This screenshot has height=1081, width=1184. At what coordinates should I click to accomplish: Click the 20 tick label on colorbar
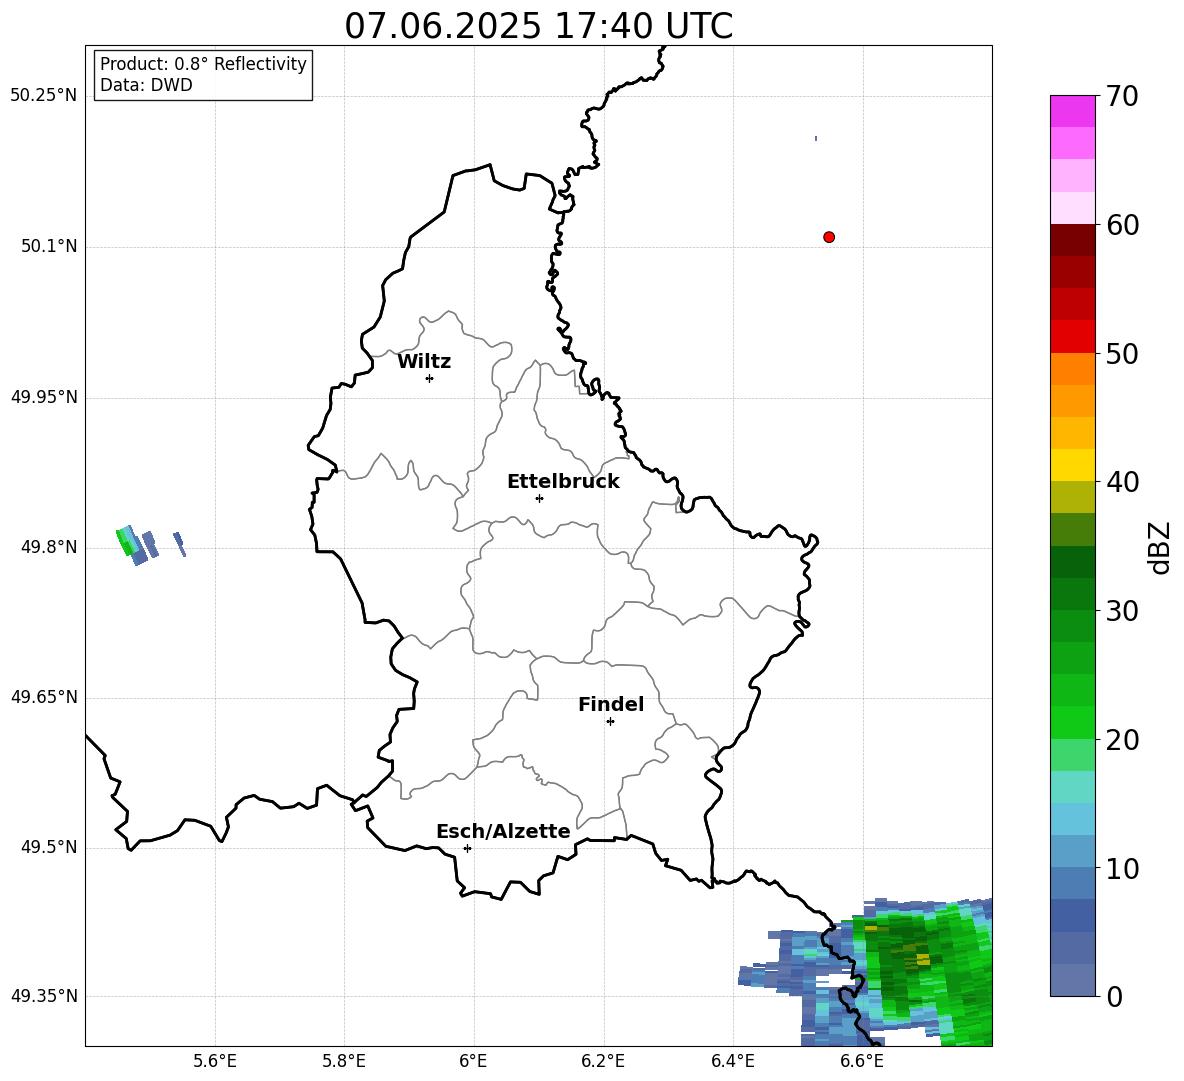coord(1122,740)
